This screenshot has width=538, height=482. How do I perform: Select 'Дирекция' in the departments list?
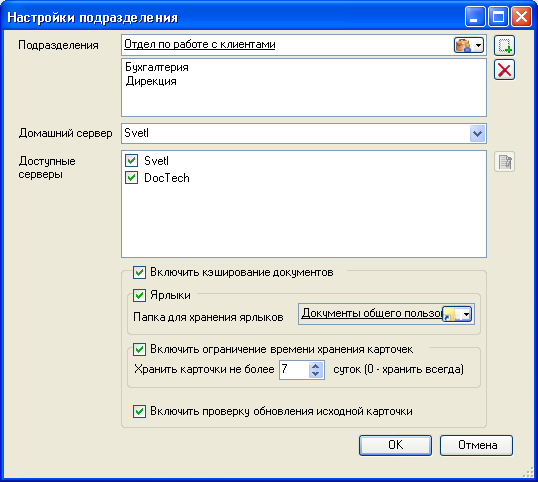151,81
